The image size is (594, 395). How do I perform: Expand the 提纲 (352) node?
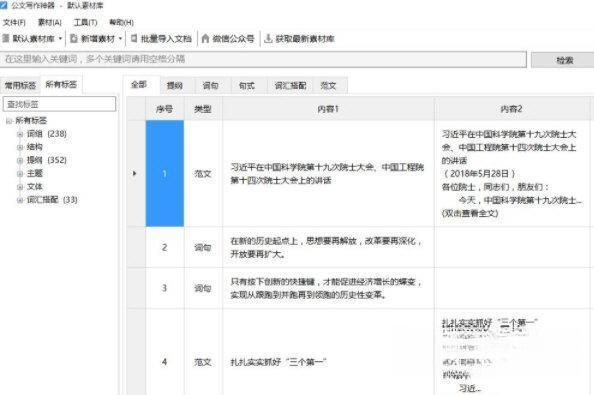coord(20,161)
